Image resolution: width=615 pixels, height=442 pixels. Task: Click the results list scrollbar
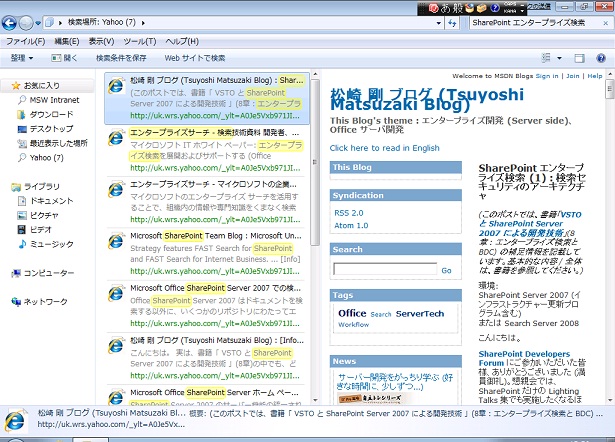point(315,163)
